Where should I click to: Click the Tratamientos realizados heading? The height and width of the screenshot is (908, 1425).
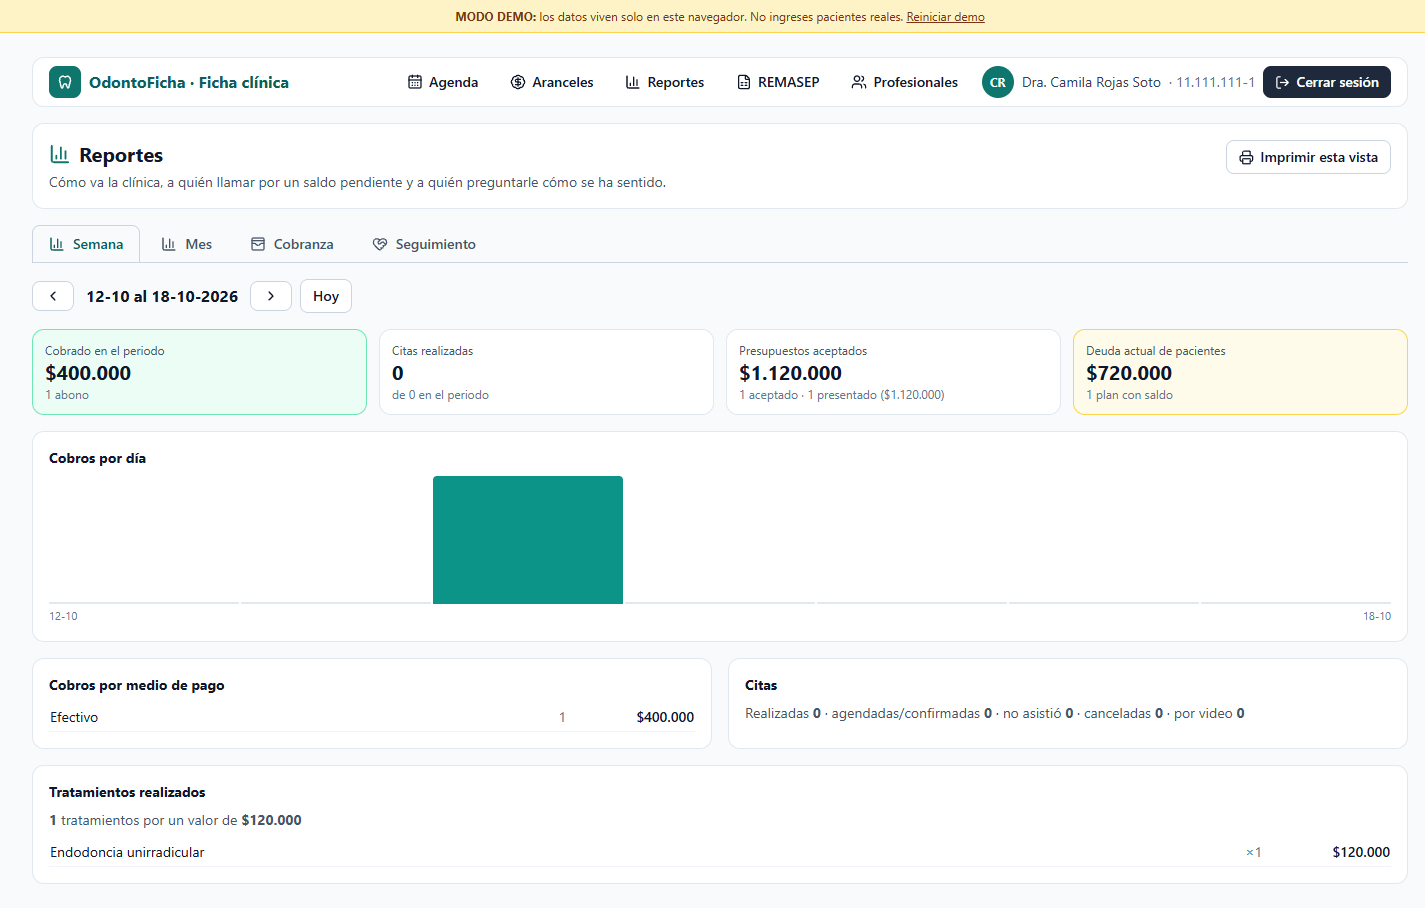tap(127, 792)
